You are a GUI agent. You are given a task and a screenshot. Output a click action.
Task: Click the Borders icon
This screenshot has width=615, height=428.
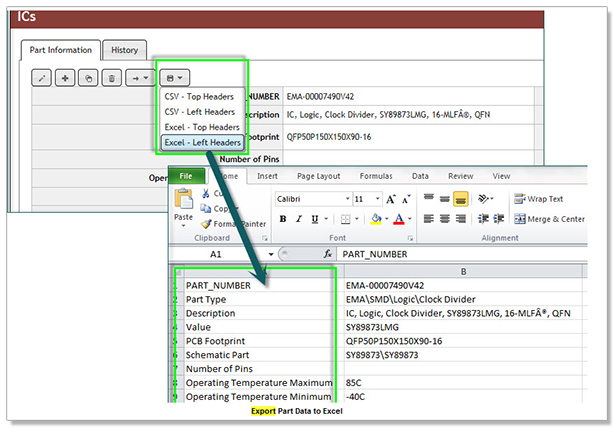pyautogui.click(x=346, y=219)
